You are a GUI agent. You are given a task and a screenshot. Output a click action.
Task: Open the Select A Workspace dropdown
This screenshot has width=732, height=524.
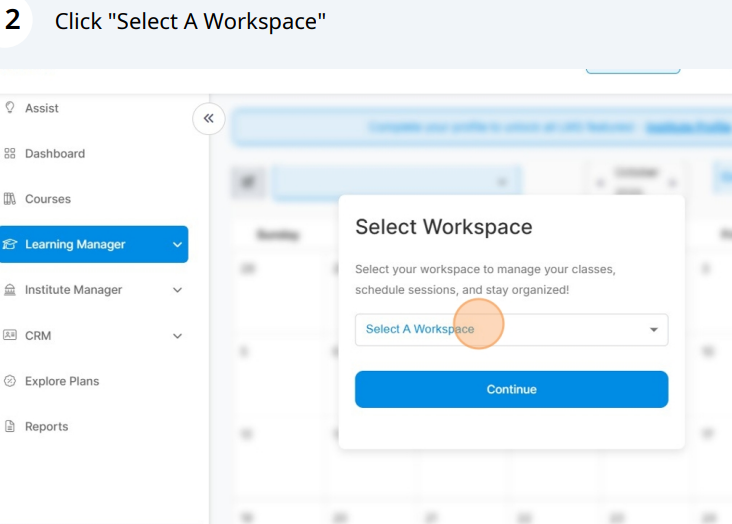click(x=500, y=329)
